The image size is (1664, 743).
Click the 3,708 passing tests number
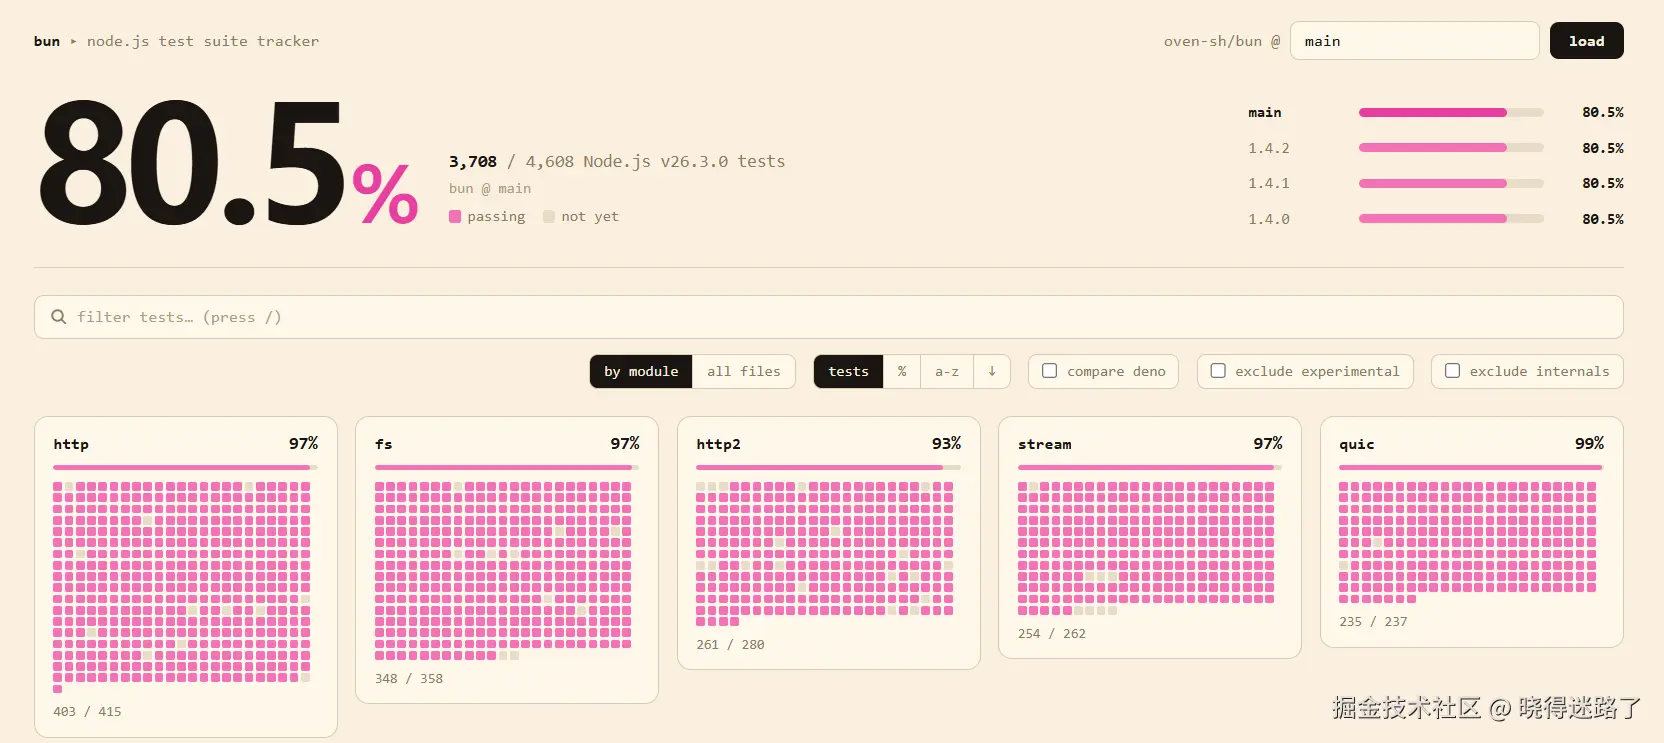(473, 162)
